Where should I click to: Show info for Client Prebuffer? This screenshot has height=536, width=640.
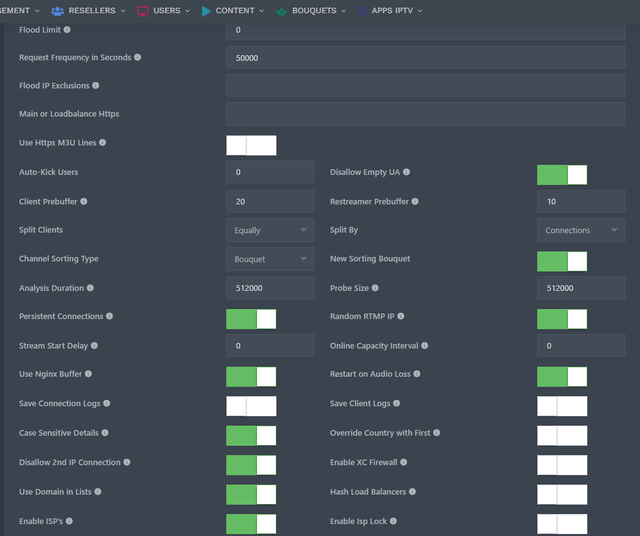tap(84, 202)
